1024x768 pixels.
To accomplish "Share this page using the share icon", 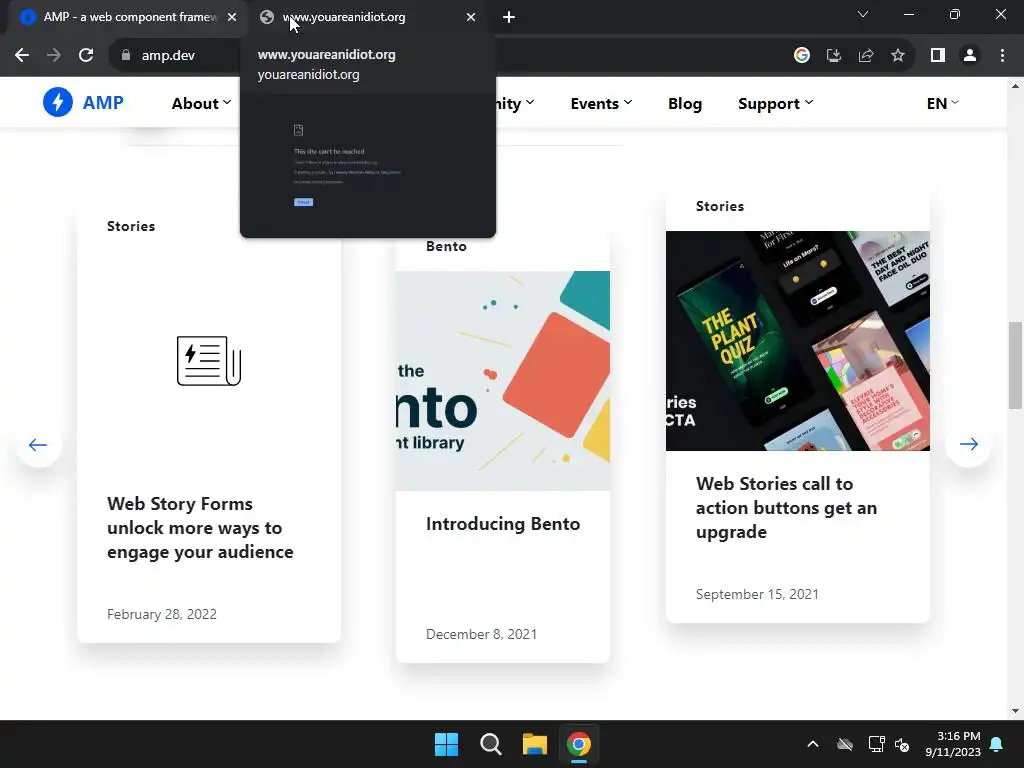I will (x=866, y=56).
